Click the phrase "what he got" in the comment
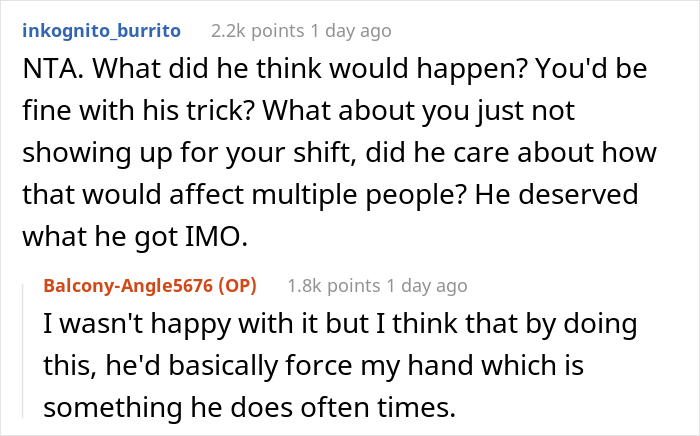 [100, 236]
